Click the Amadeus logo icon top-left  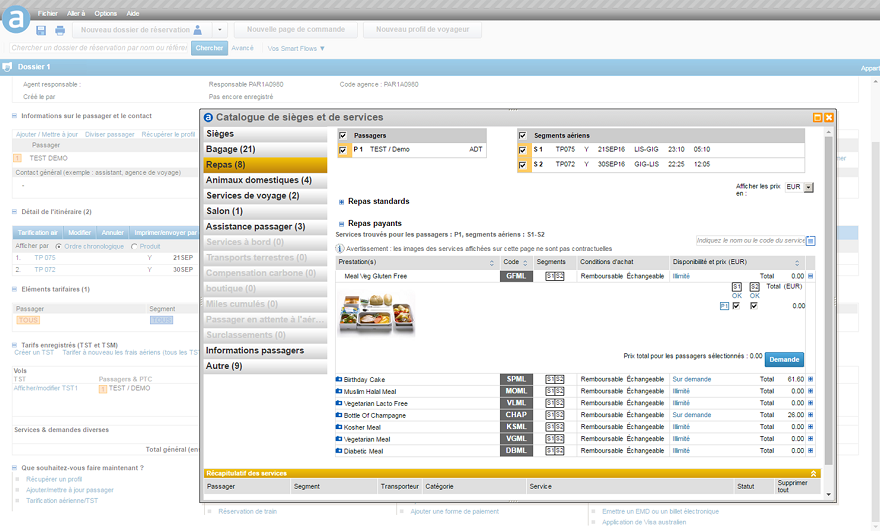click(15, 19)
